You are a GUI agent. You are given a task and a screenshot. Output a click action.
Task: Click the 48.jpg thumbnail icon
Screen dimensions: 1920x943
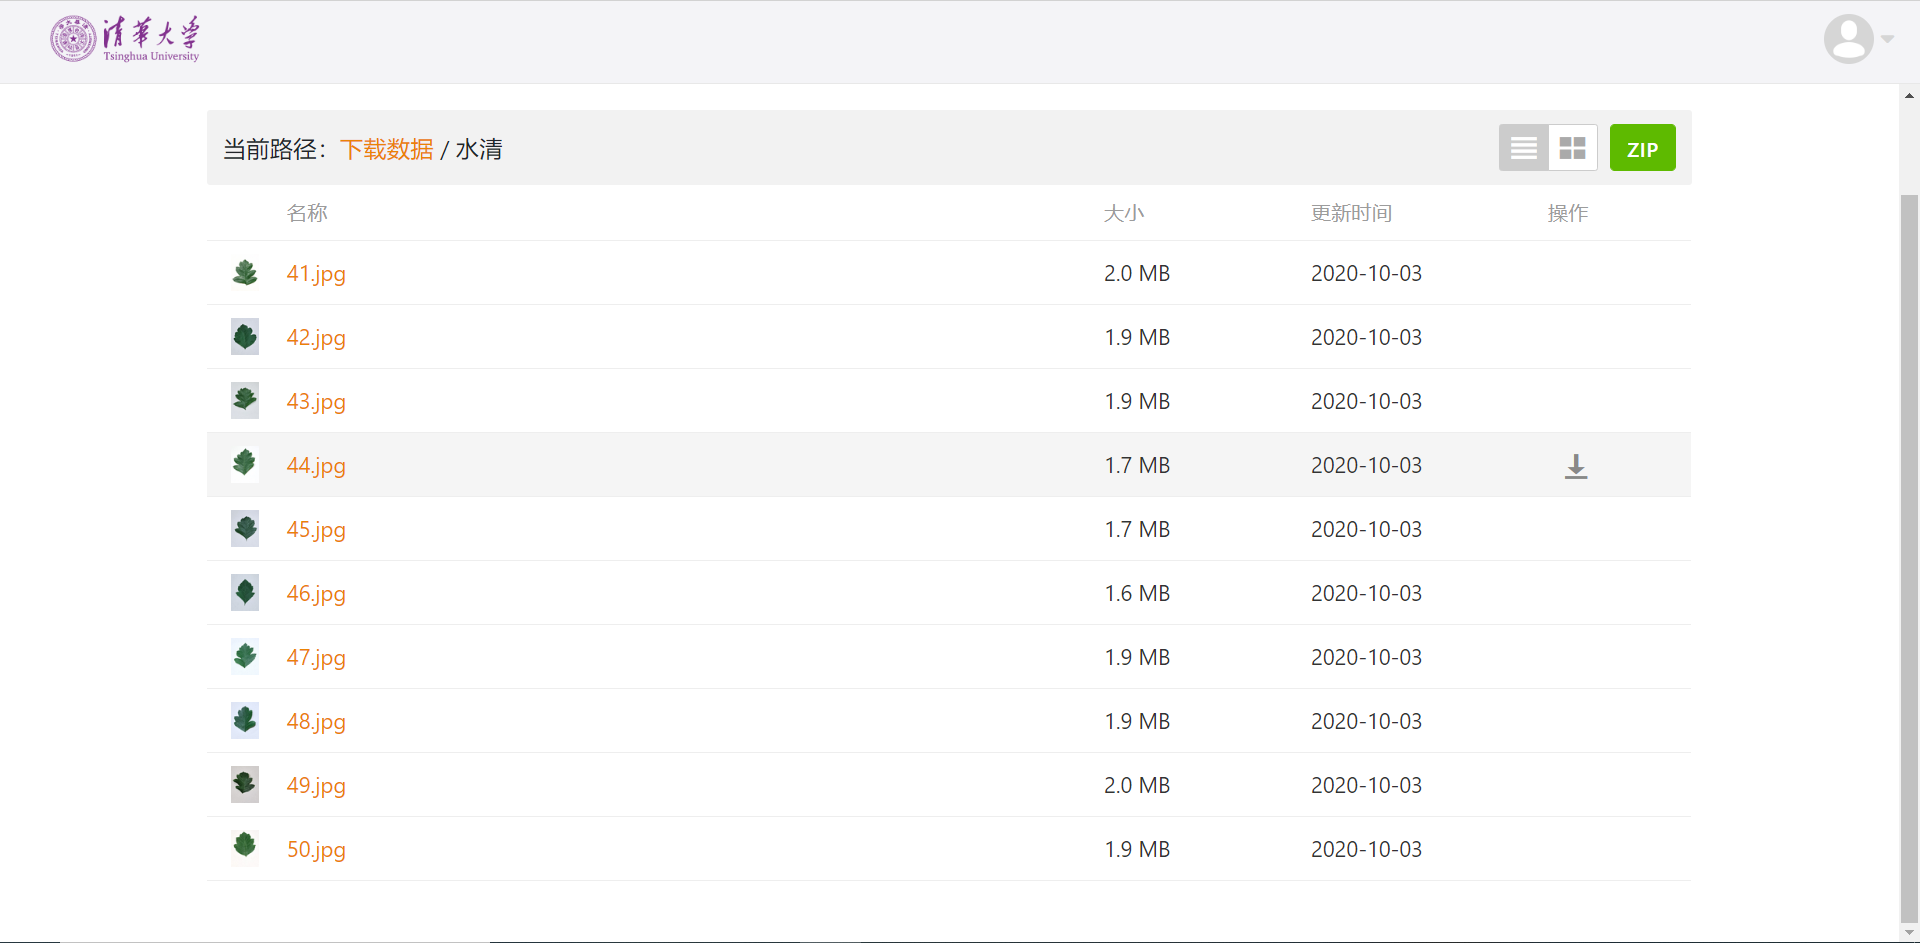pyautogui.click(x=245, y=721)
